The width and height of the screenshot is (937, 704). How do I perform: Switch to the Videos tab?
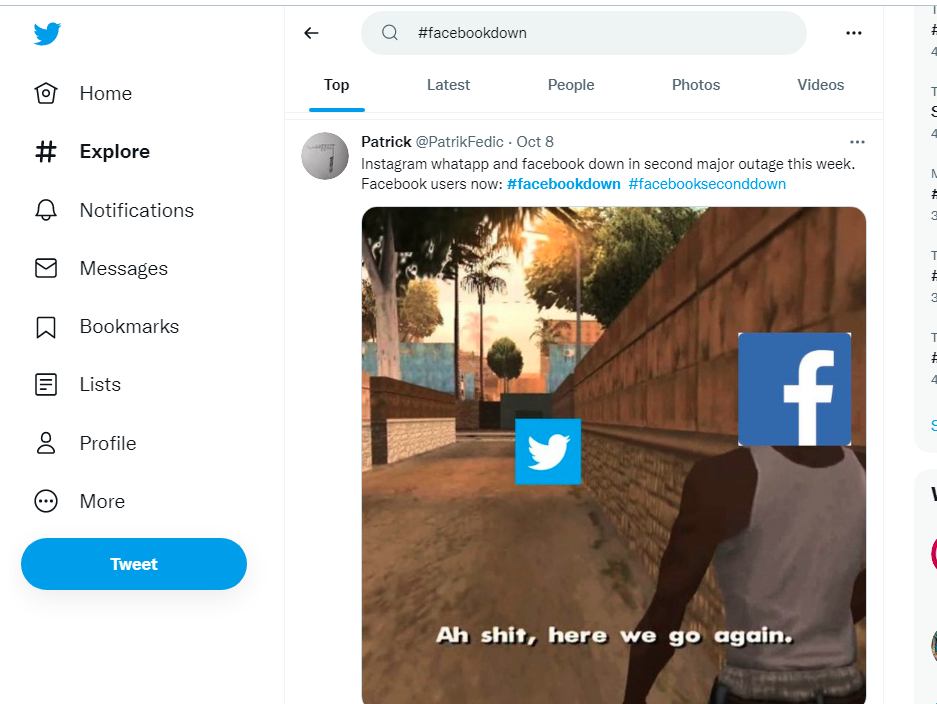tap(820, 85)
